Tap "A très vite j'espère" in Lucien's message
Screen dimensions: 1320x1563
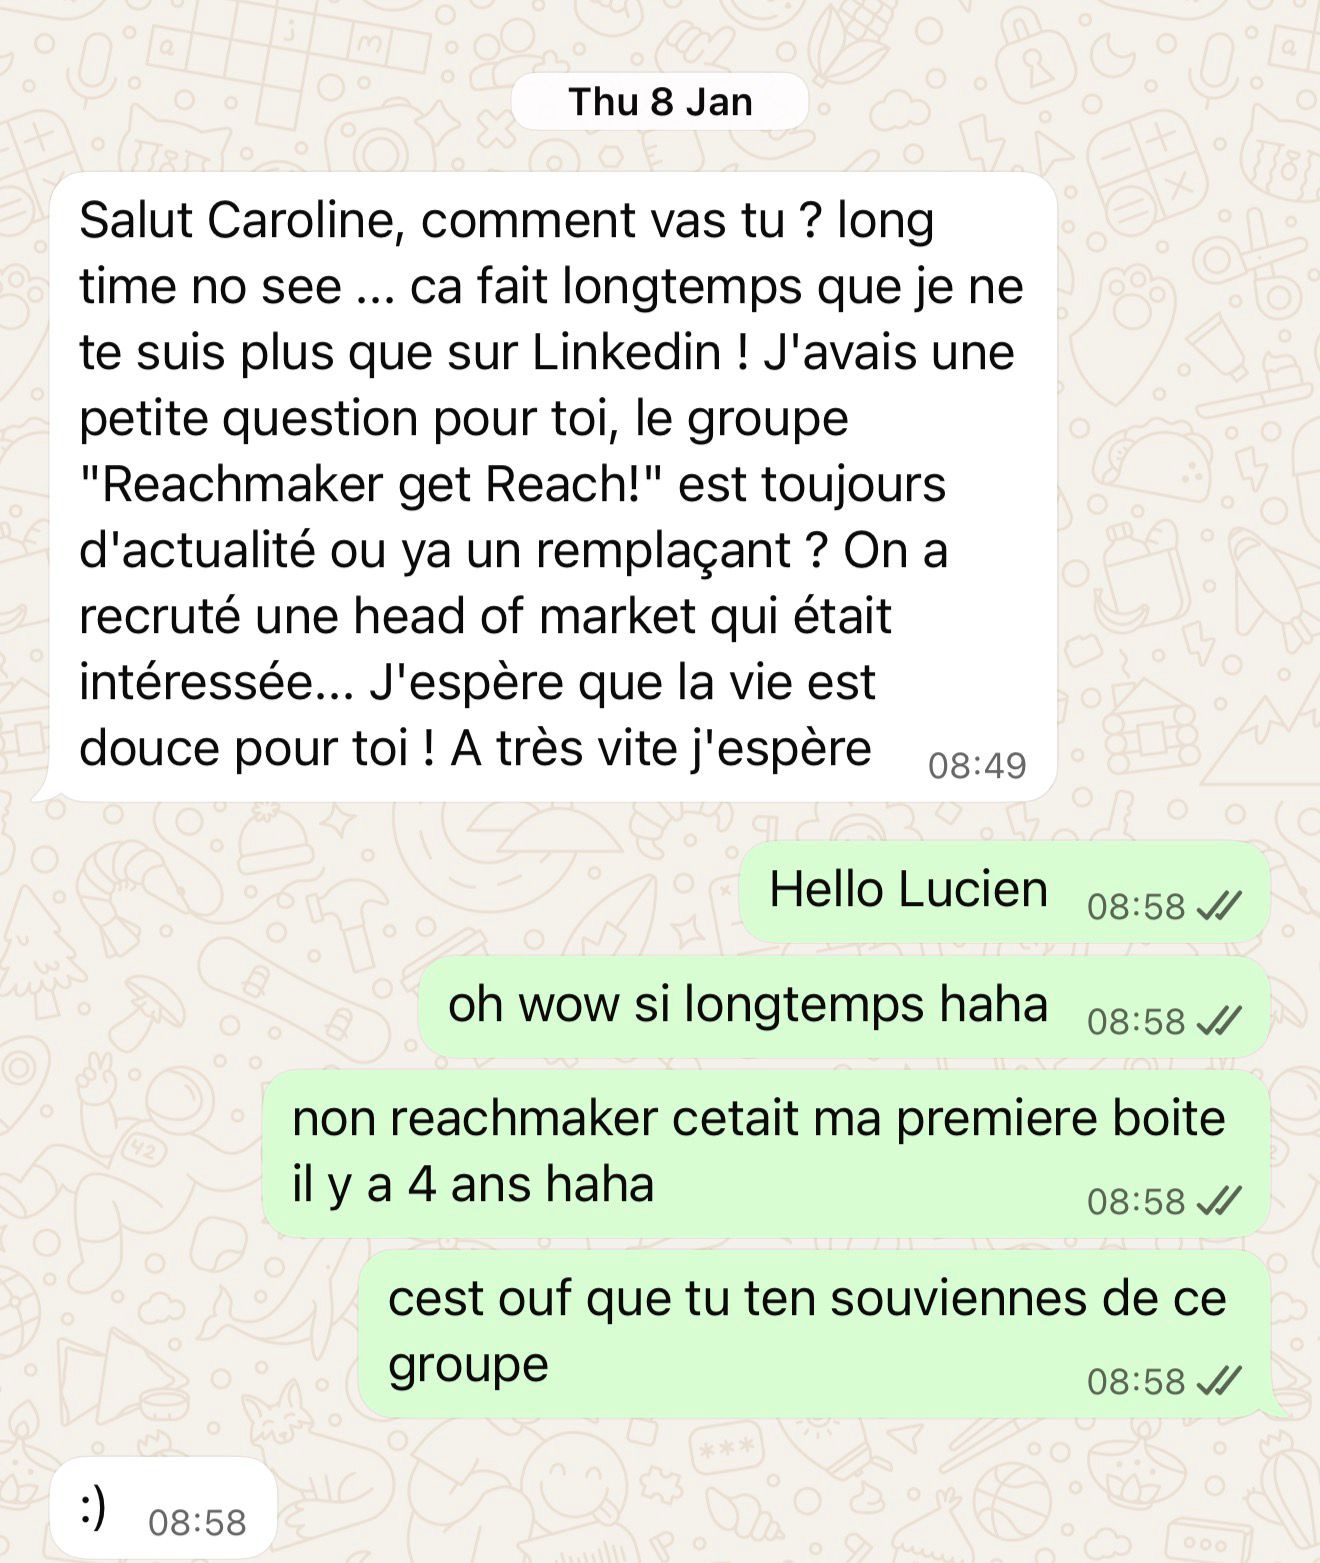[x=661, y=748]
